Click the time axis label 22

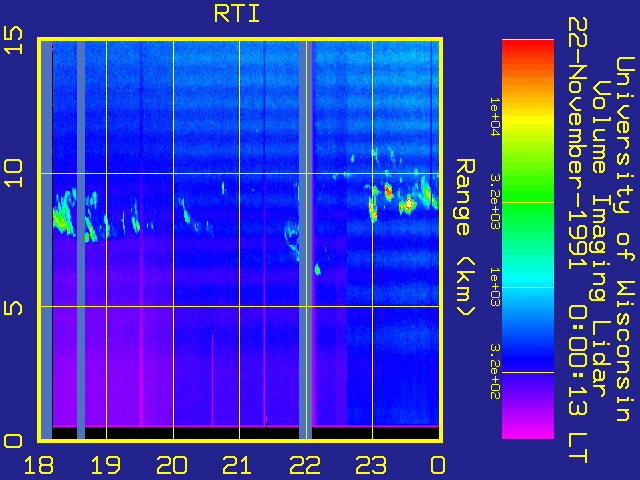coord(304,465)
